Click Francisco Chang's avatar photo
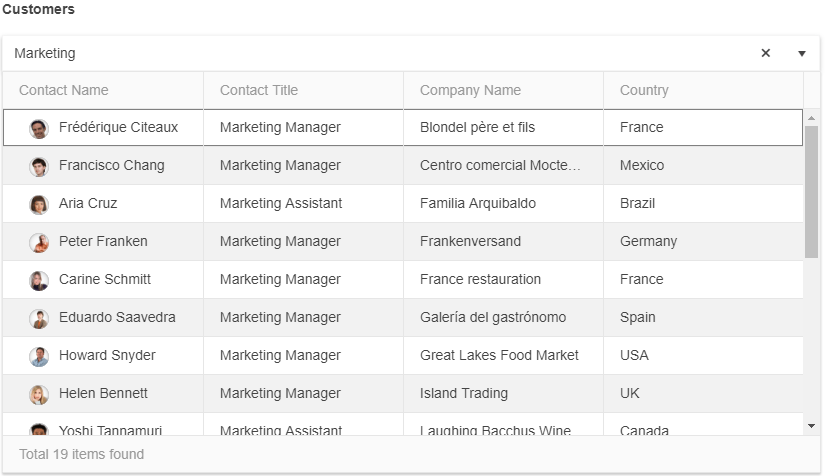825x476 pixels. tap(39, 166)
